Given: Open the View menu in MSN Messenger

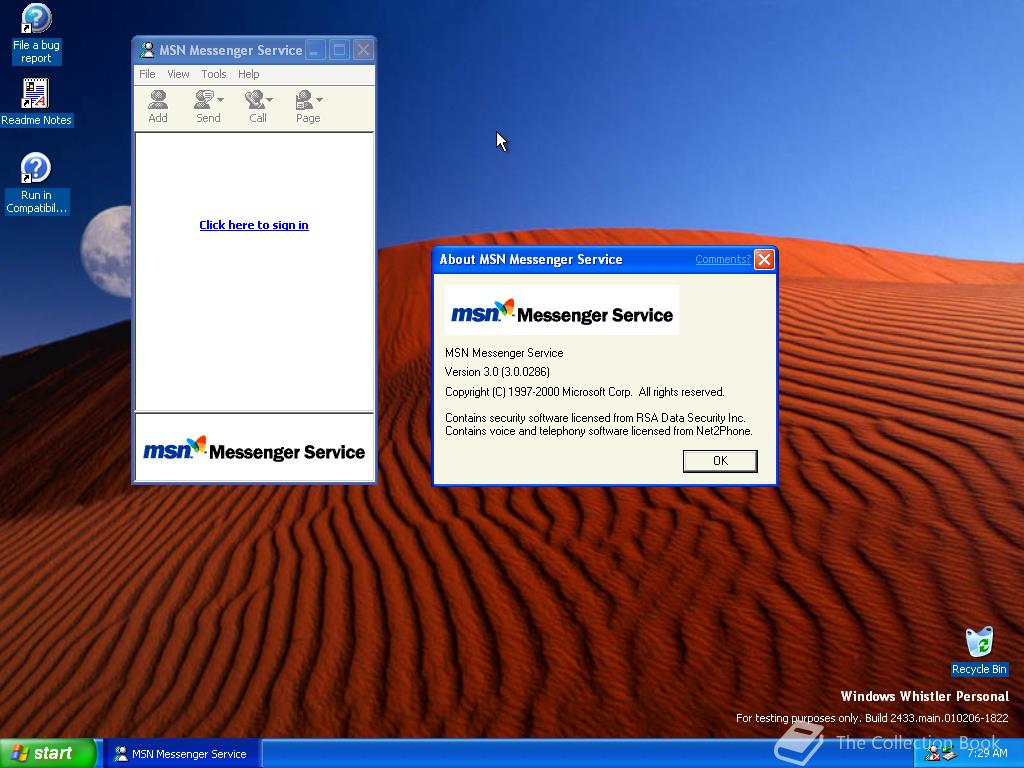Looking at the screenshot, I should click(178, 74).
